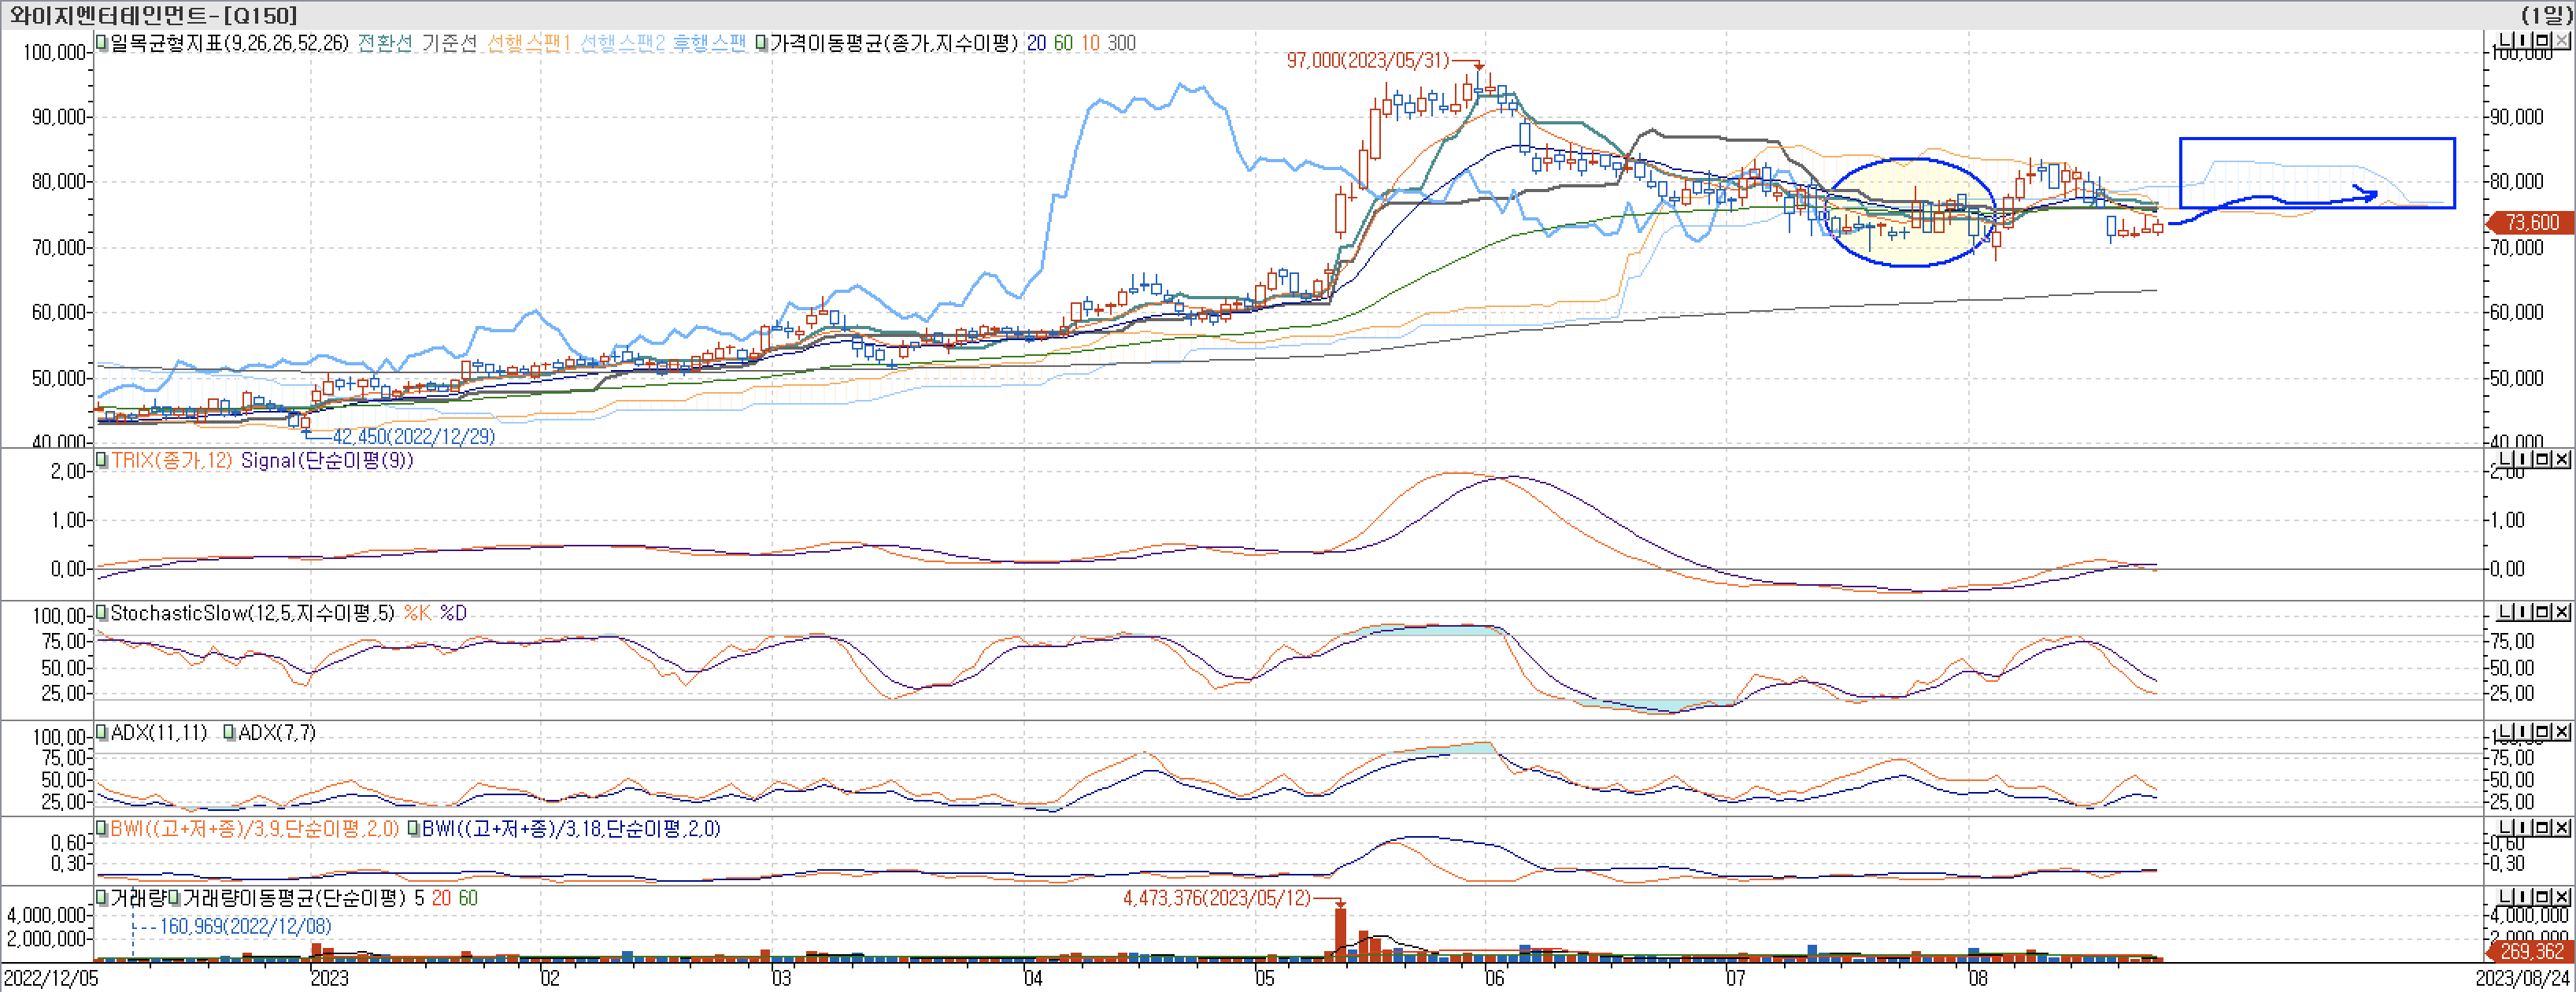Close the TRIX indicator pane
The image size is (2576, 992).
[x=2562, y=459]
